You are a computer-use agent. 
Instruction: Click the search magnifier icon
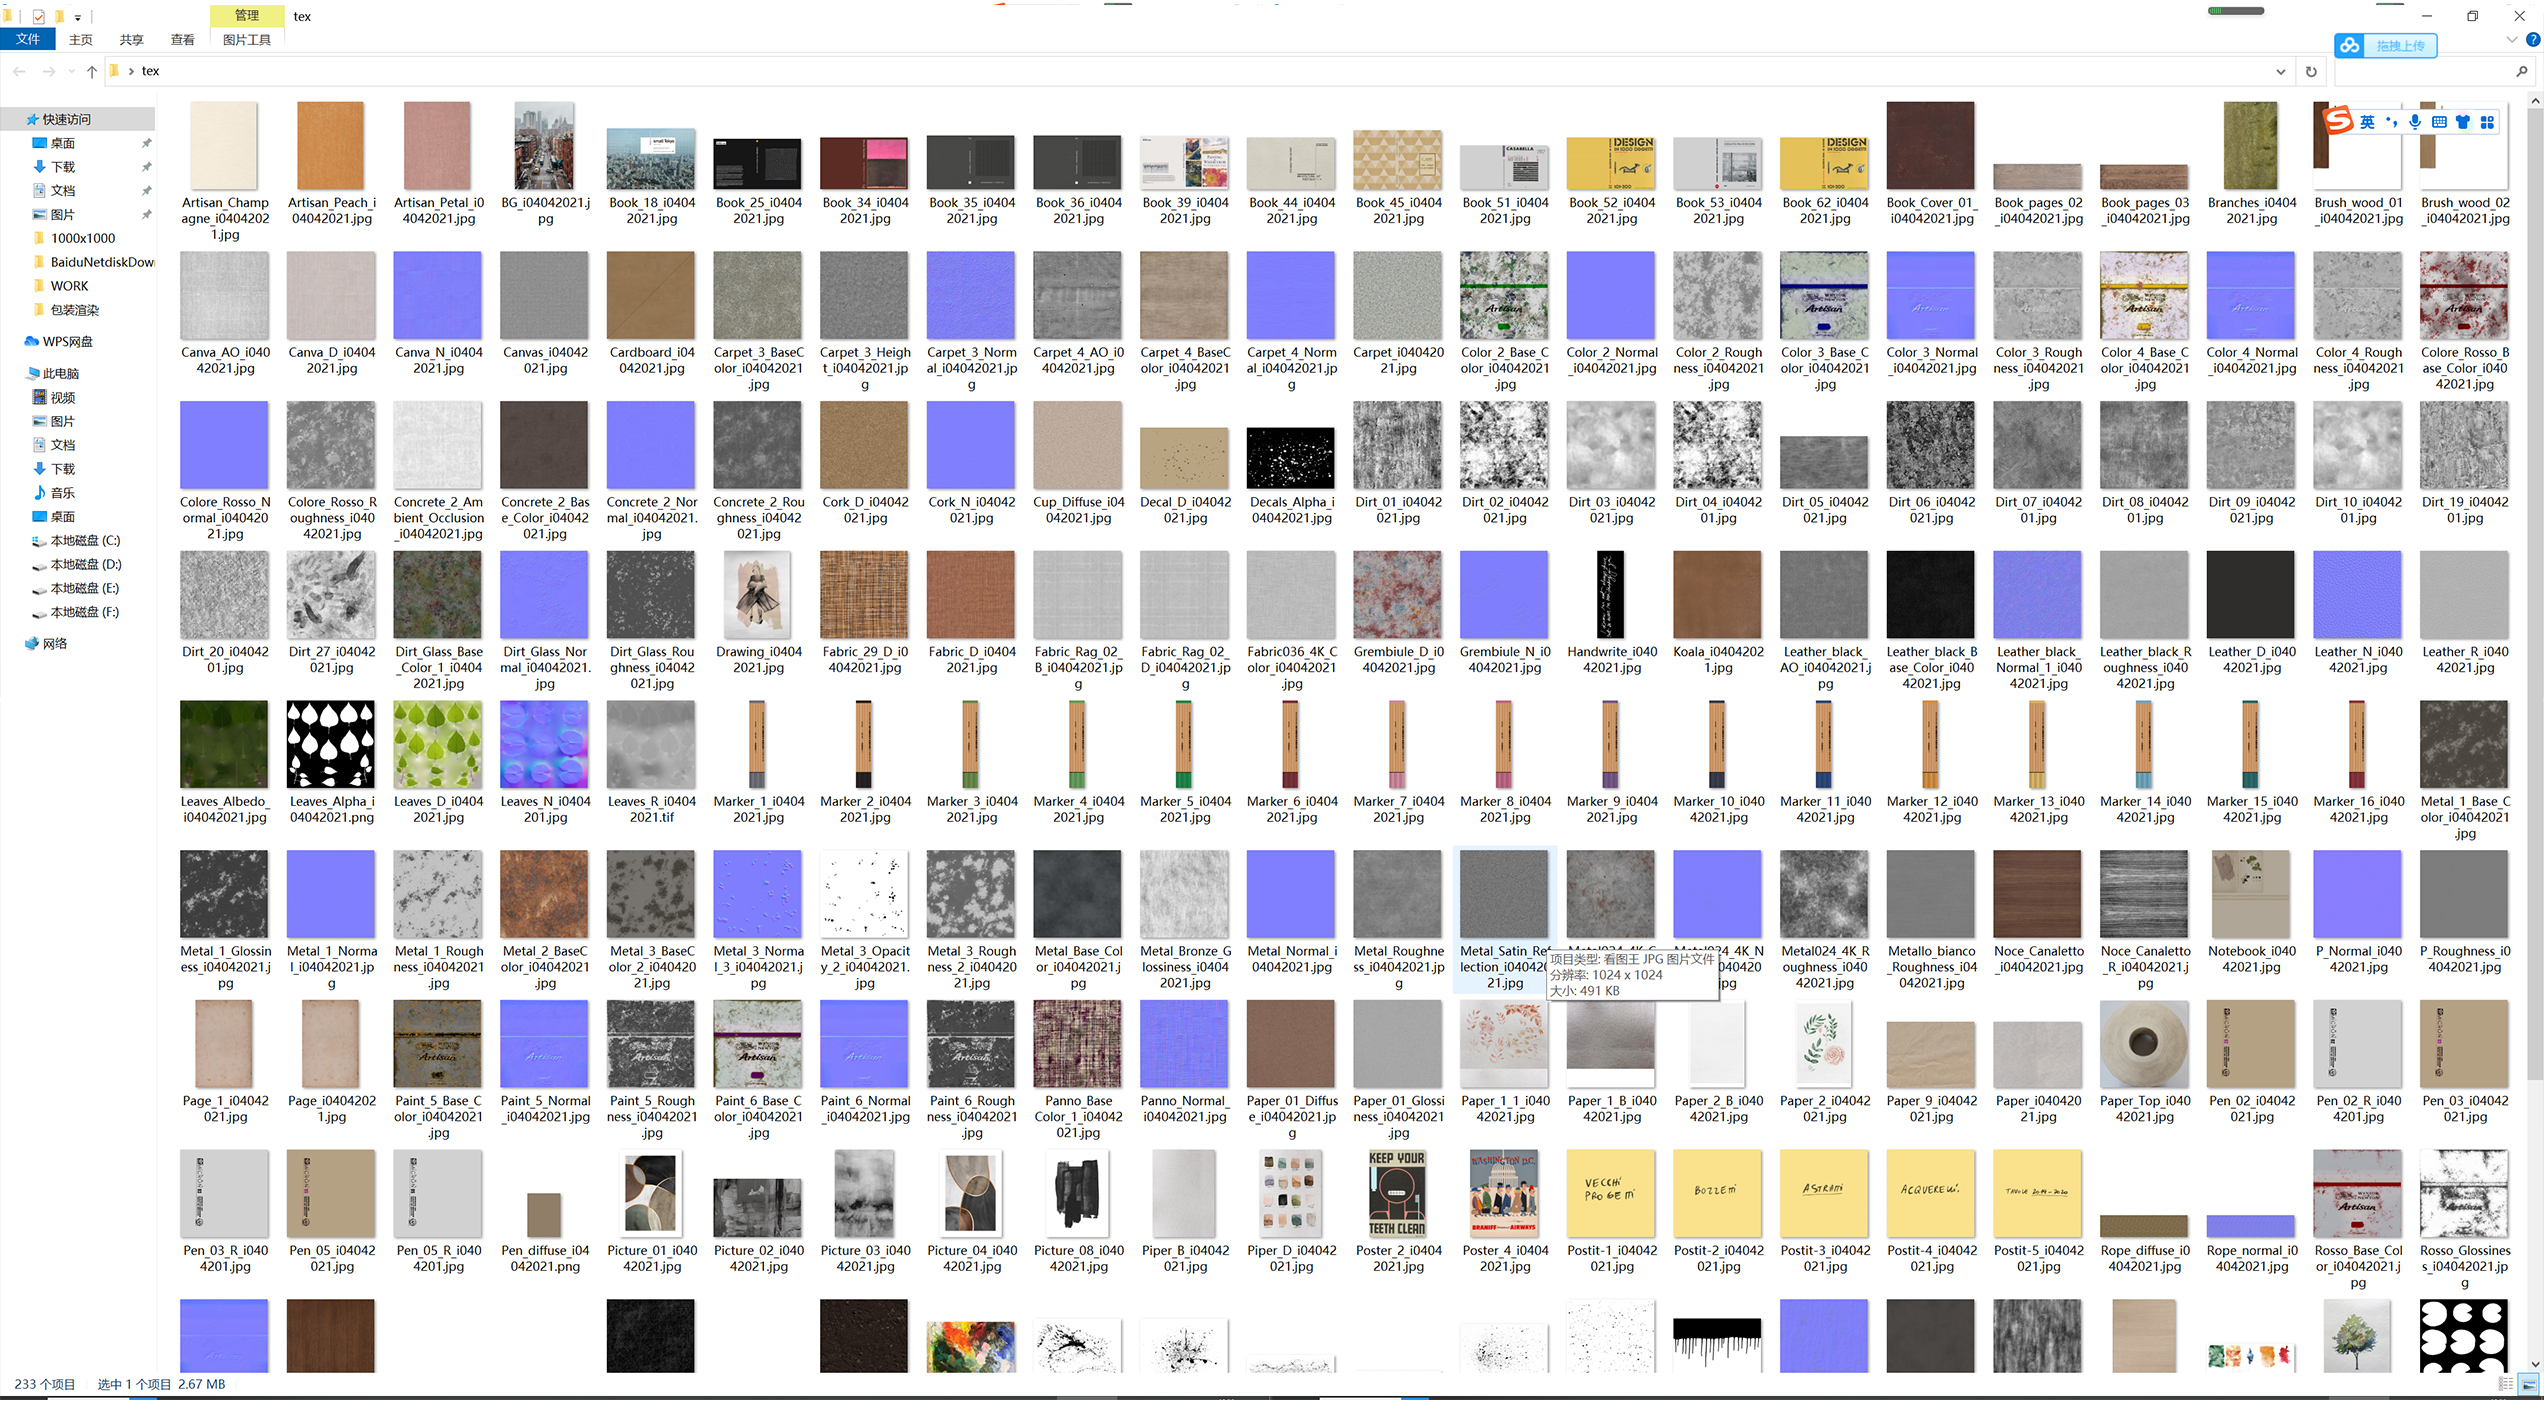click(x=2522, y=71)
